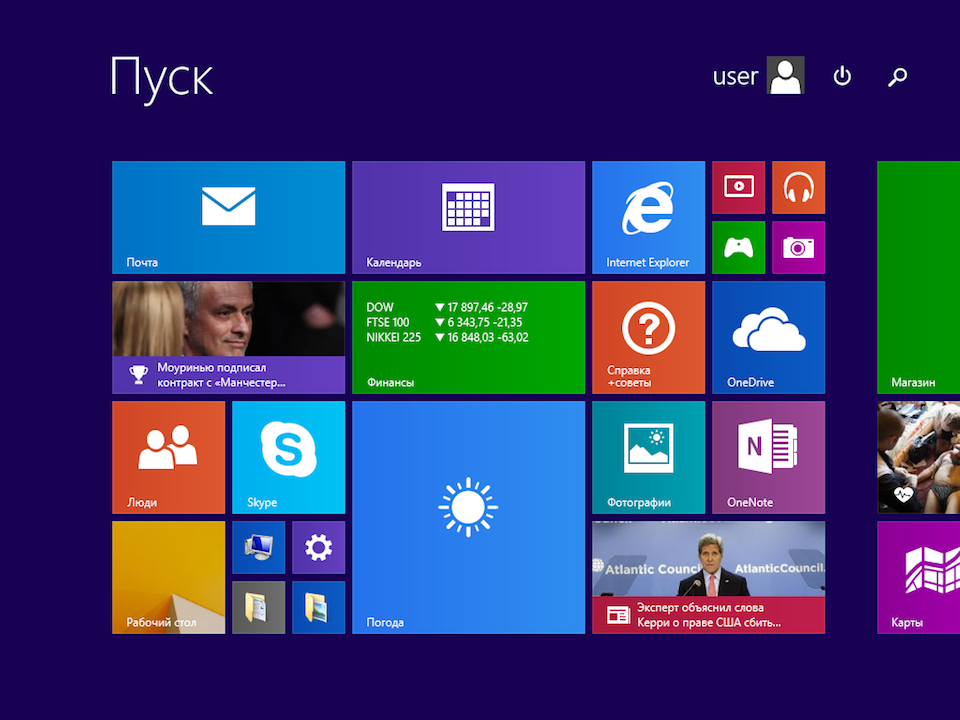This screenshot has height=720, width=960.
Task: Open the Health & Fitness heart tile
Action: (918, 457)
